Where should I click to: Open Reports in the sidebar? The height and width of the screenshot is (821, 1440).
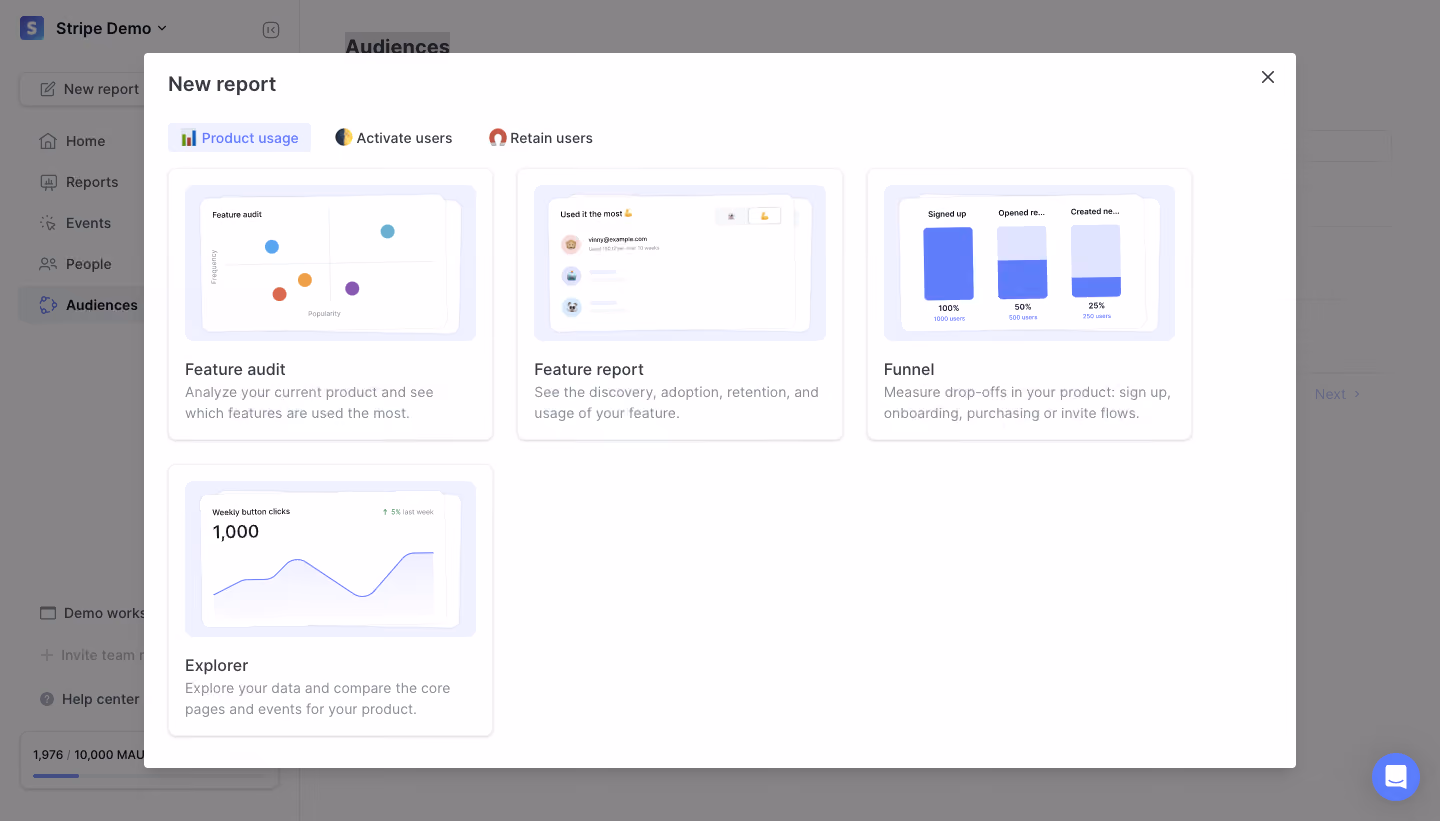(x=92, y=182)
